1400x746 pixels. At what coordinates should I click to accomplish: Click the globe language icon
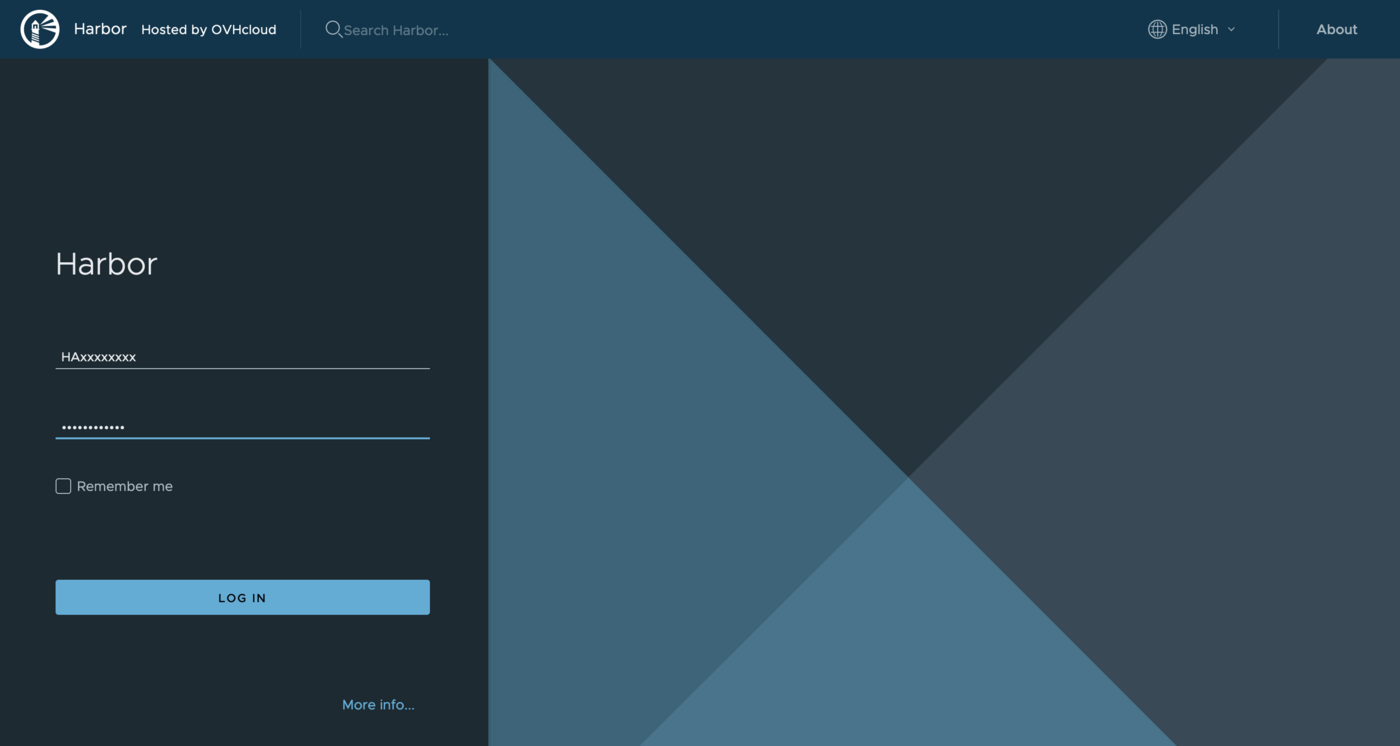(x=1157, y=29)
